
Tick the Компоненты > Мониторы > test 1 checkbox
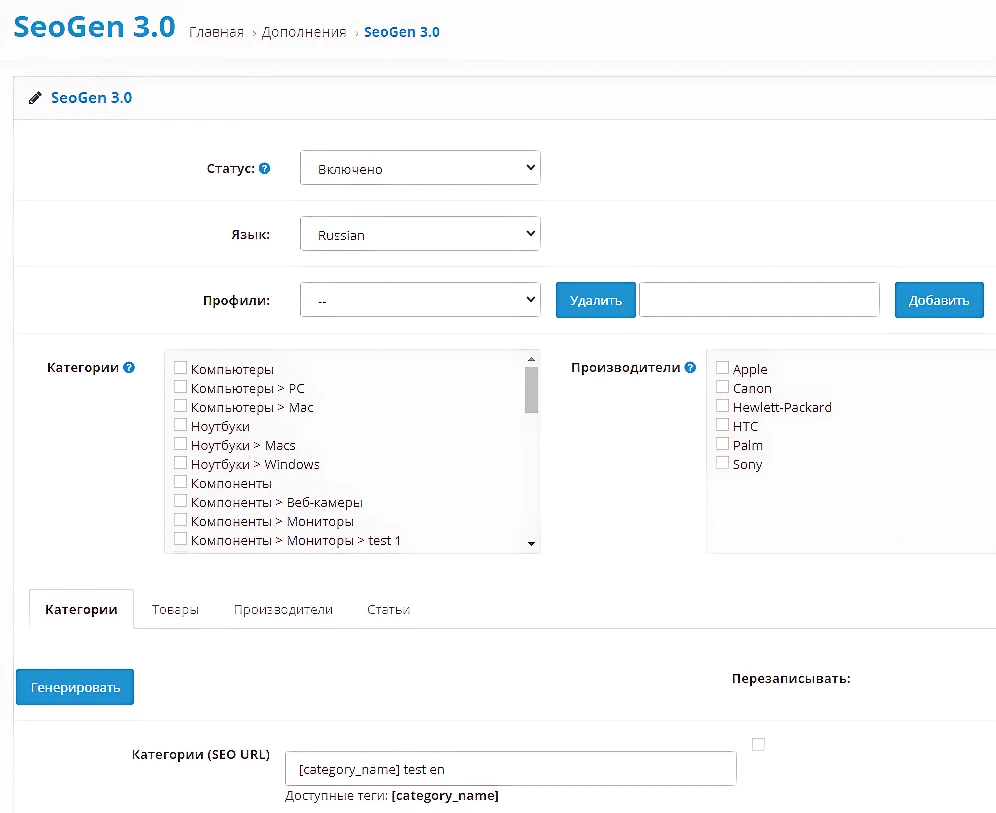[x=180, y=539]
